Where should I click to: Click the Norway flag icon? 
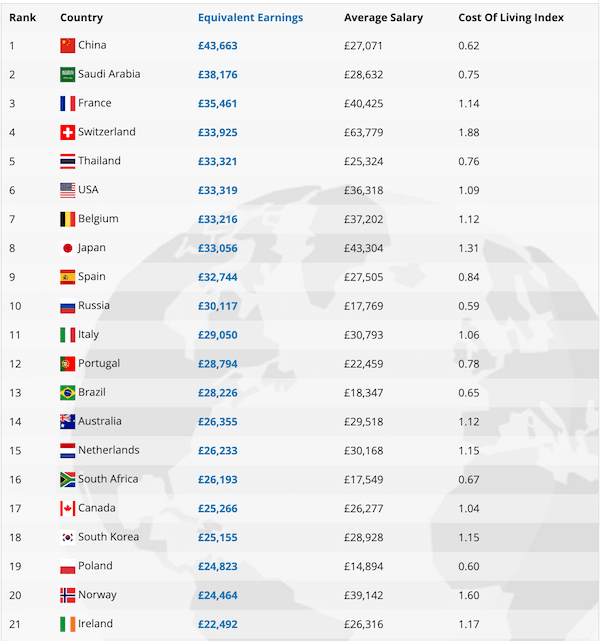point(67,595)
